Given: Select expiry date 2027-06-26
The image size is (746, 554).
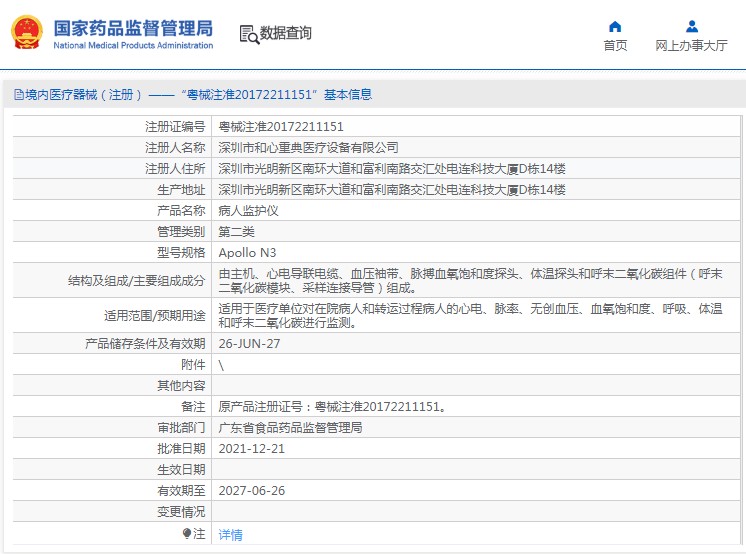Looking at the screenshot, I should 252,490.
